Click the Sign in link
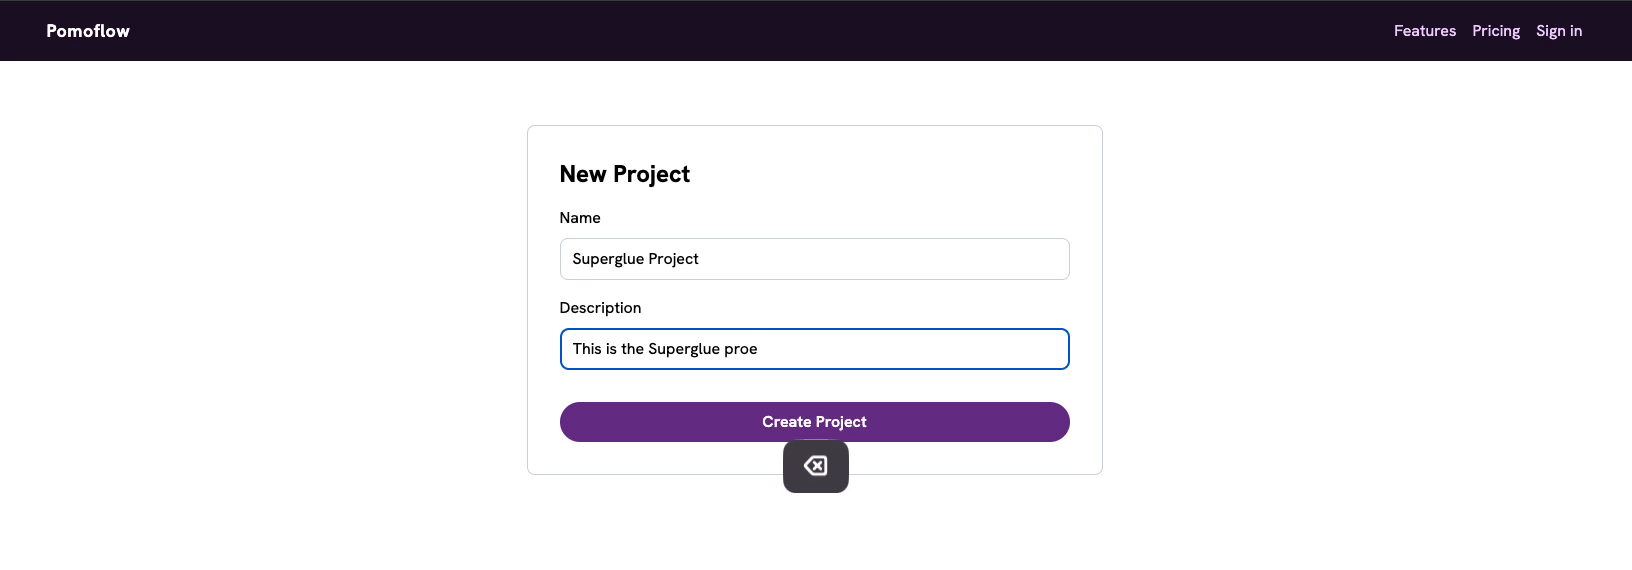1632x570 pixels. (1558, 31)
